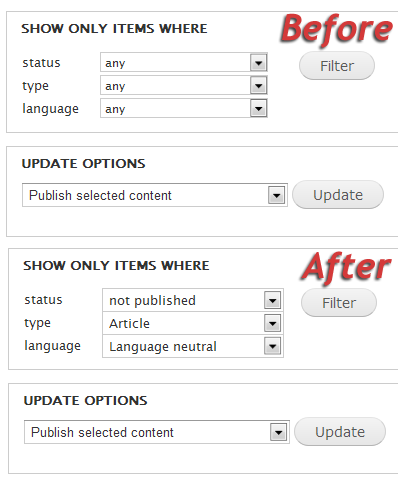Click the arrow icon of the upper update options select

(x=277, y=195)
